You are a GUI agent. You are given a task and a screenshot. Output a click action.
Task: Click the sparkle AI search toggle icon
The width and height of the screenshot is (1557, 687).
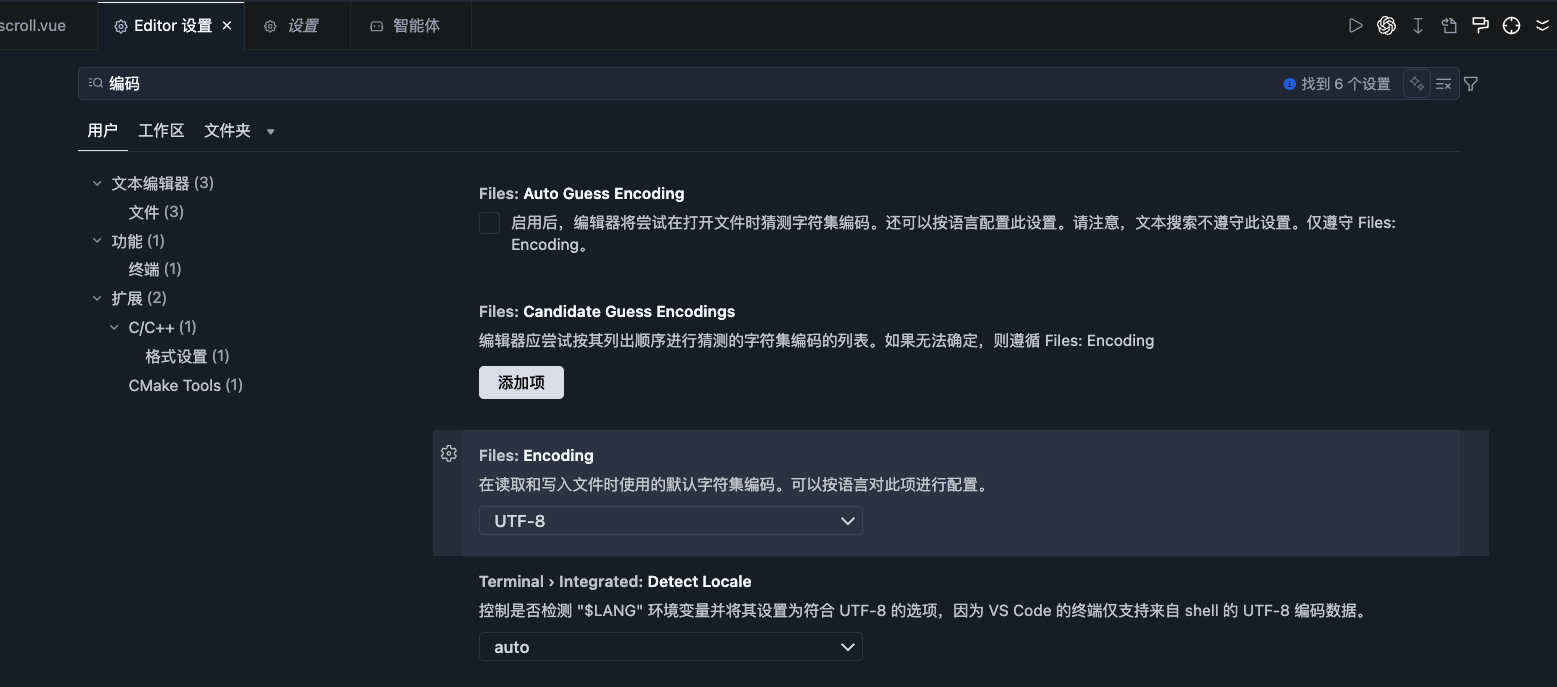click(1416, 84)
